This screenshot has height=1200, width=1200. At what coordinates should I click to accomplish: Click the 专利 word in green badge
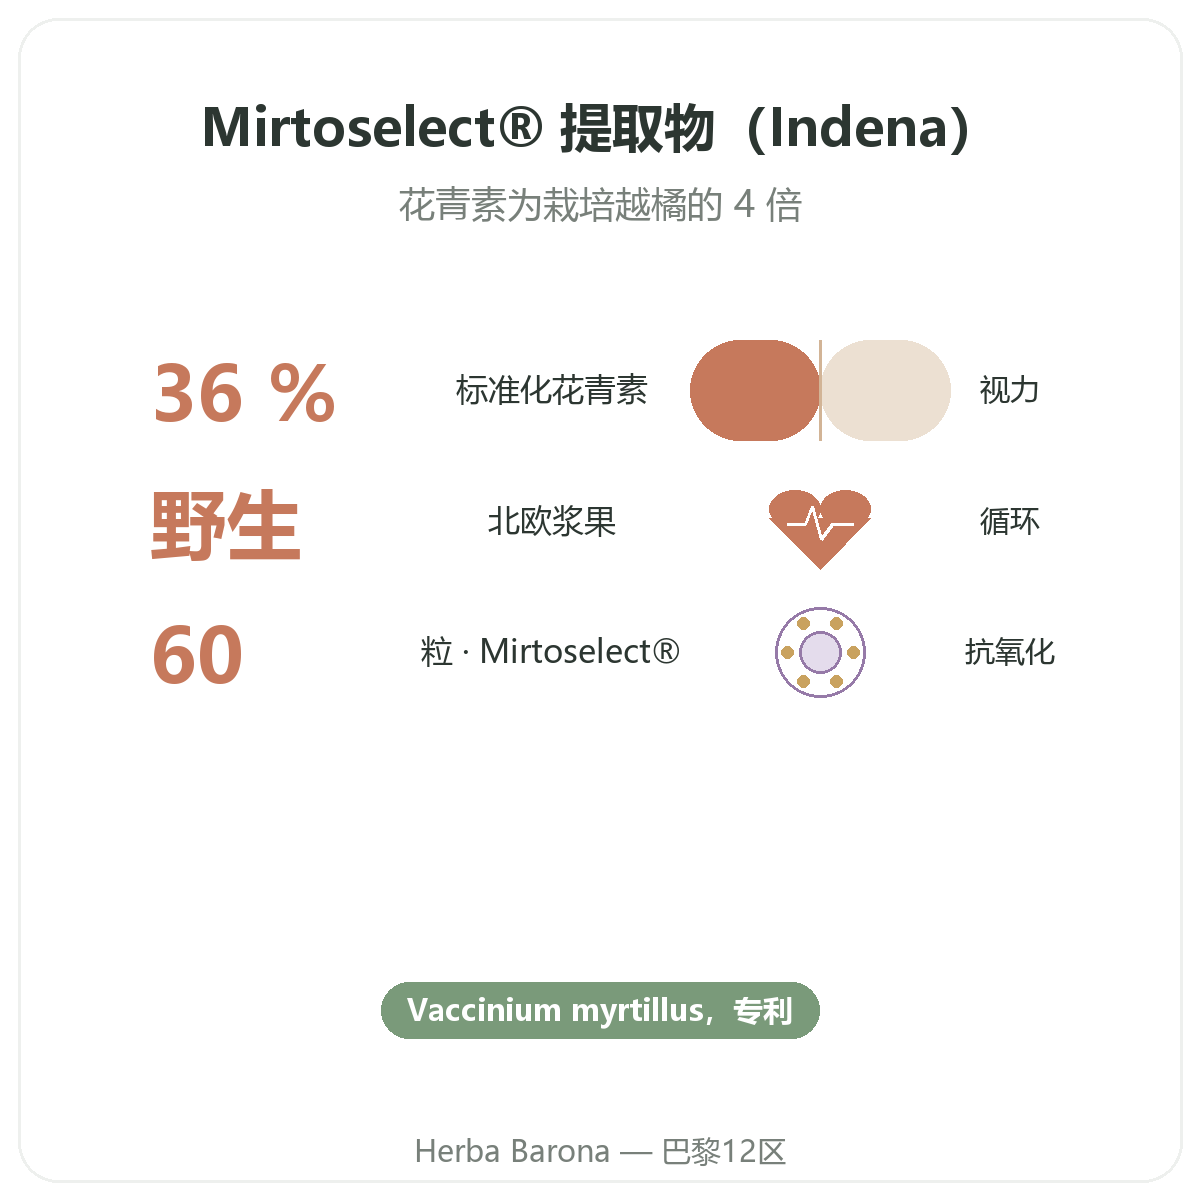click(763, 1010)
